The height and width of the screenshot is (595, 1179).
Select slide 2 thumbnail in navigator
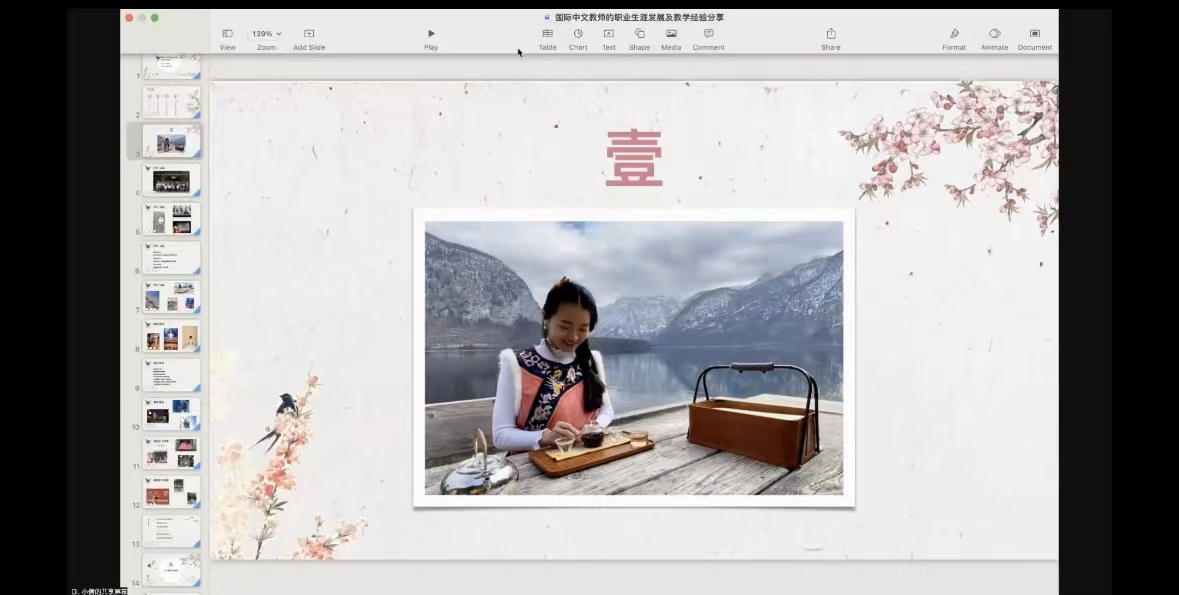(171, 102)
